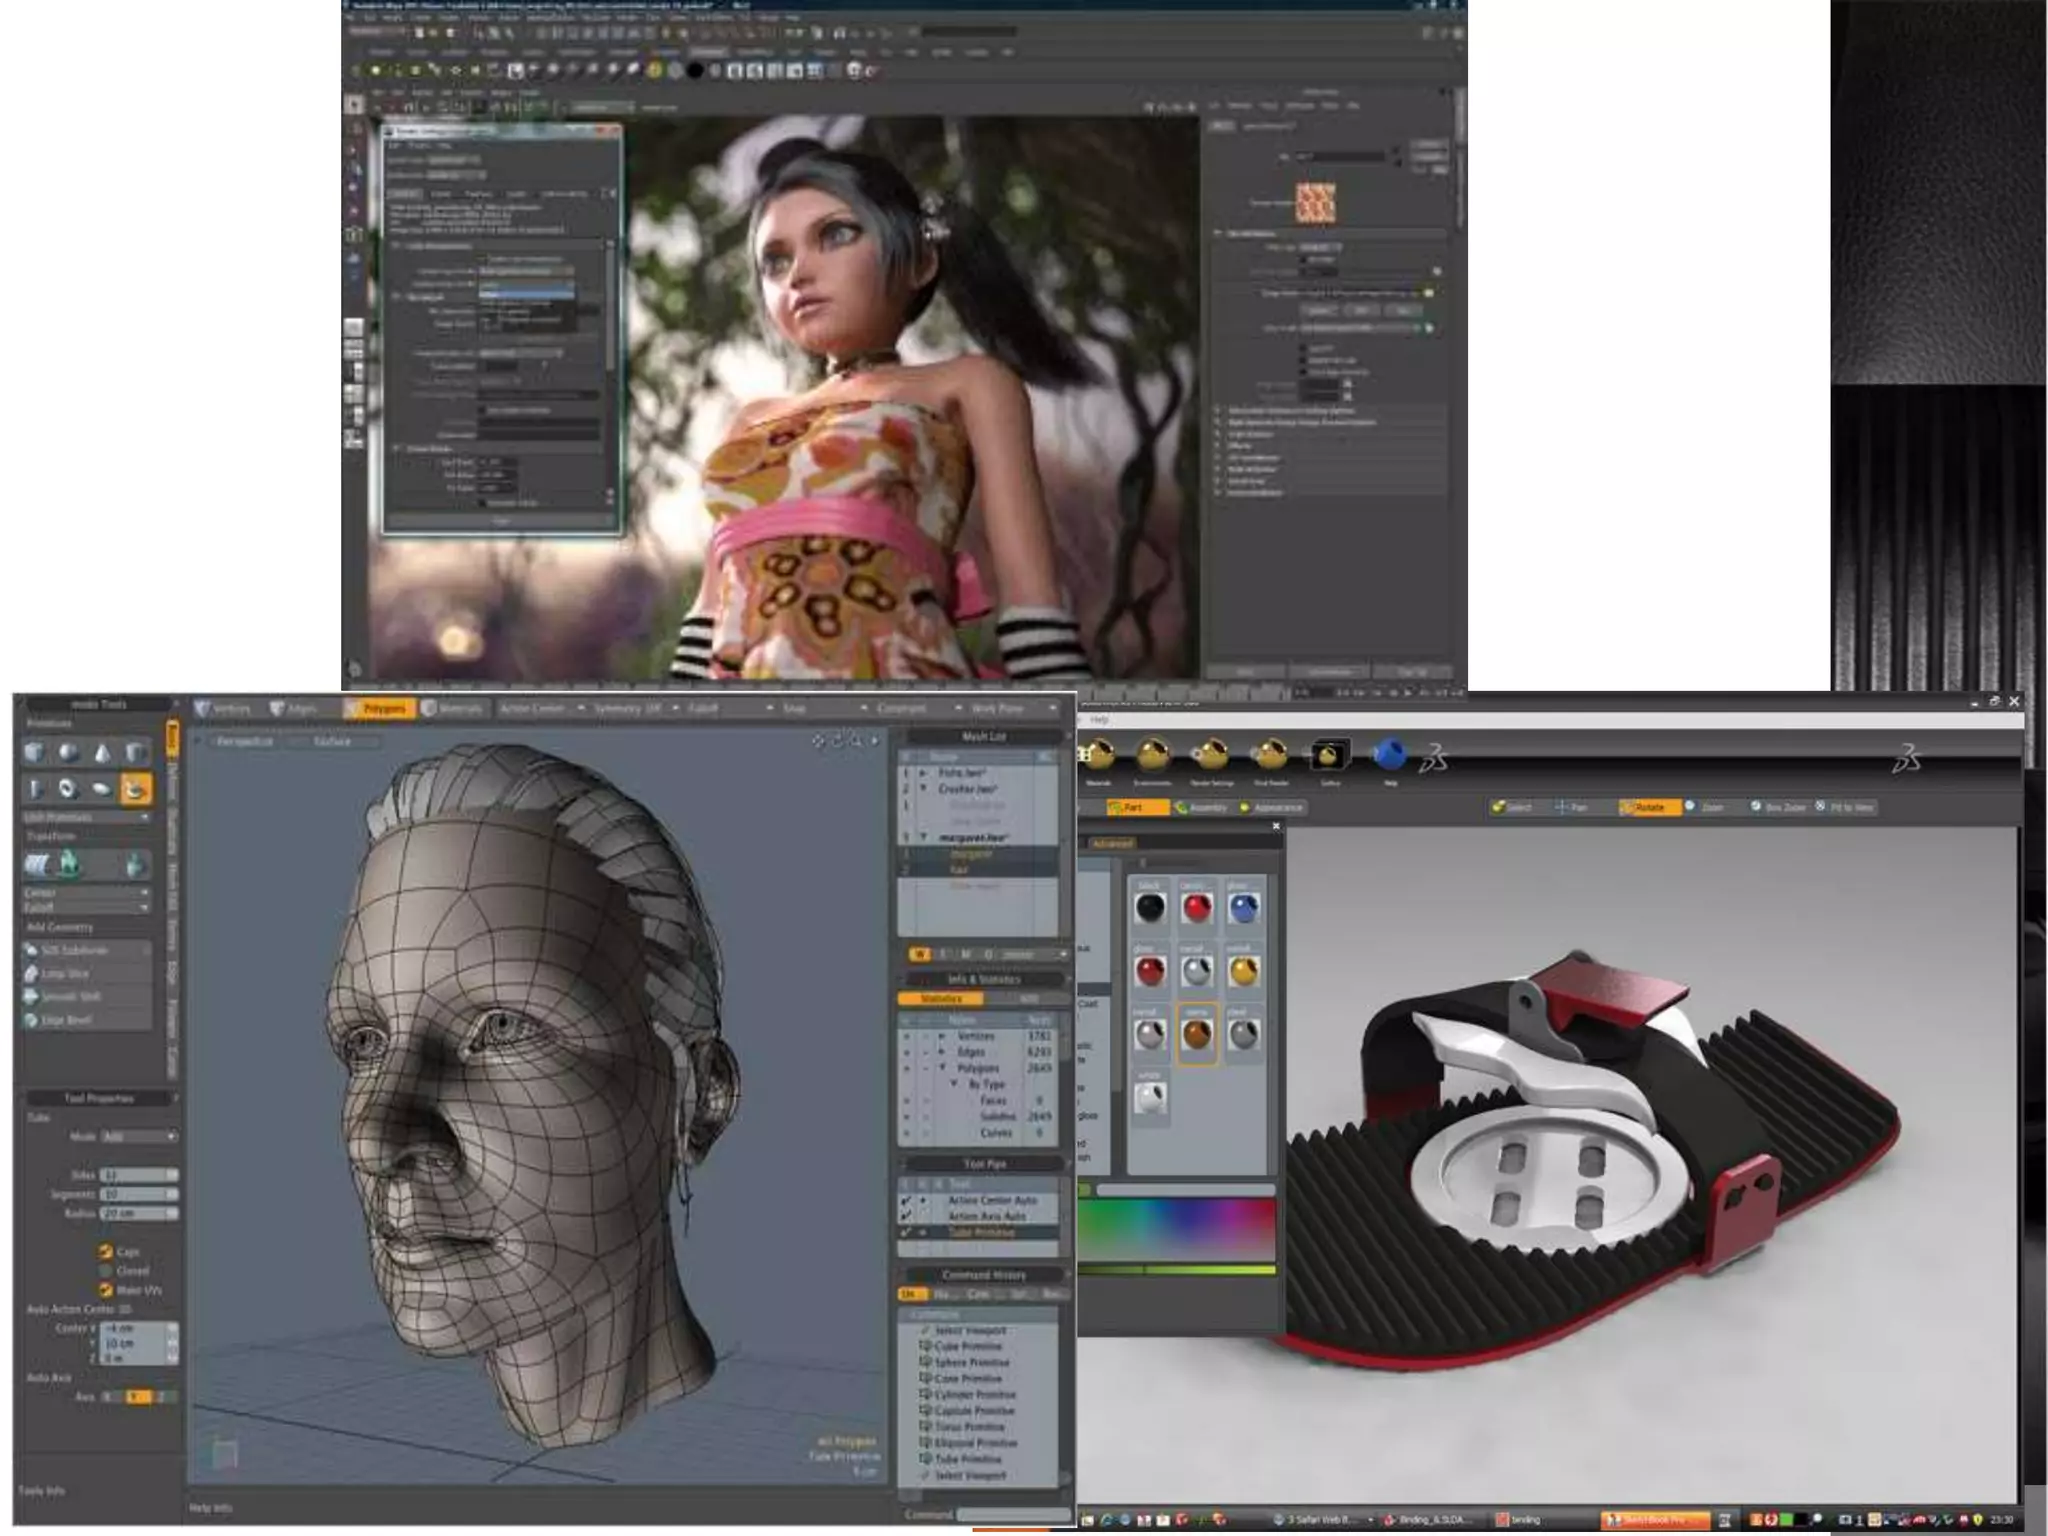Image resolution: width=2048 pixels, height=1536 pixels.
Task: Toggle the Make UVs checkbox
Action: tap(106, 1290)
